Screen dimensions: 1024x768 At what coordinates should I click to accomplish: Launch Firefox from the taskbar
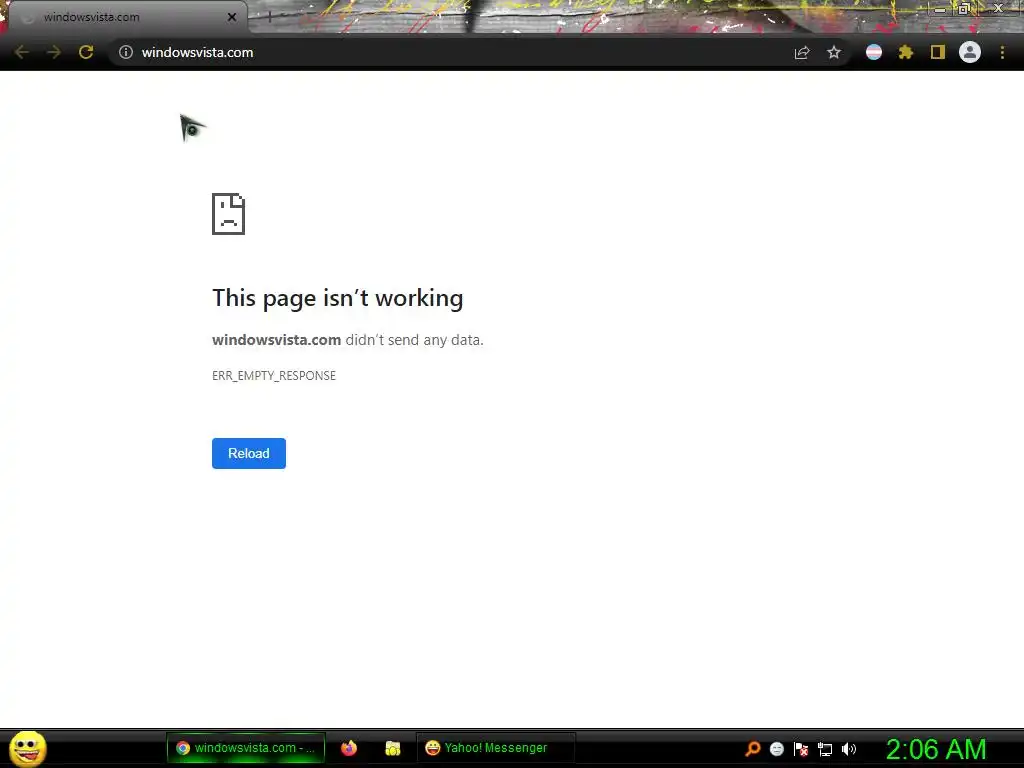pyautogui.click(x=349, y=748)
